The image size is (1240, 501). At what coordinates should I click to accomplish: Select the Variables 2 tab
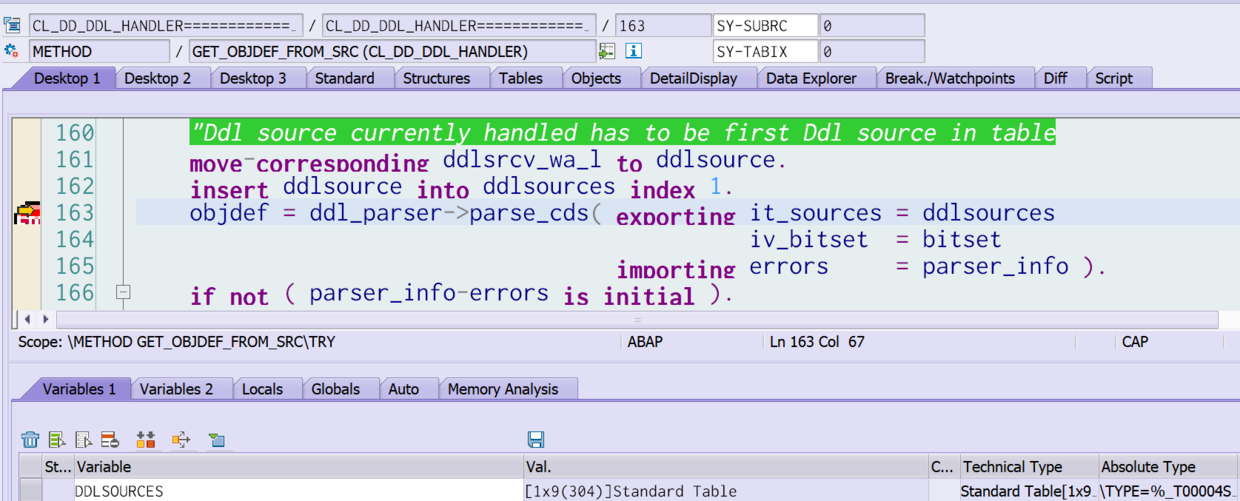click(x=176, y=389)
